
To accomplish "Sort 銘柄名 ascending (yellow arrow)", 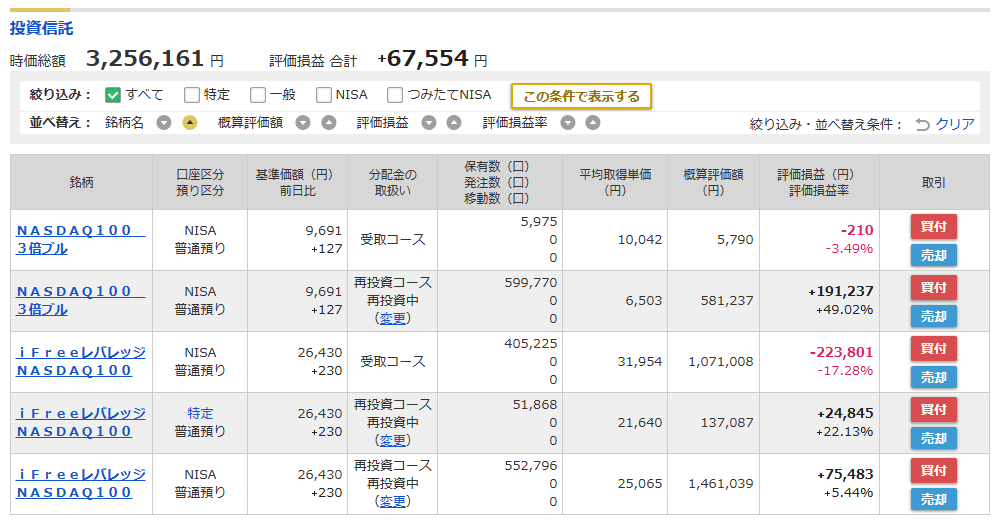I will 189,123.
